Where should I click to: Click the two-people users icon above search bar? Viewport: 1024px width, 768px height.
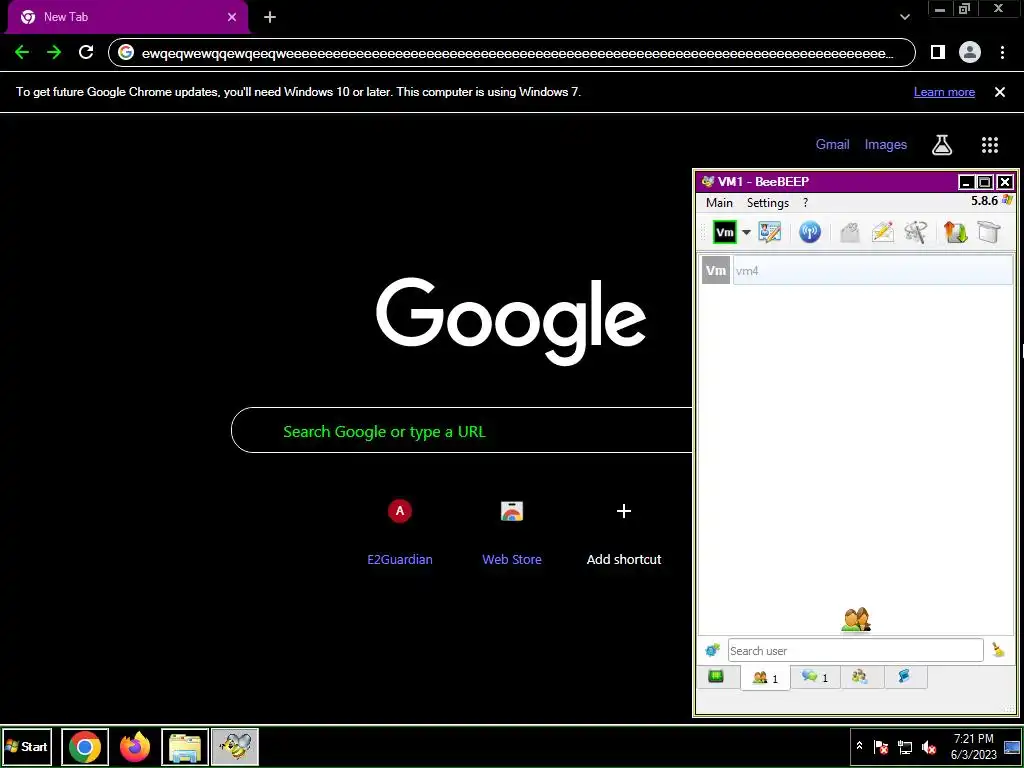pyautogui.click(x=856, y=620)
